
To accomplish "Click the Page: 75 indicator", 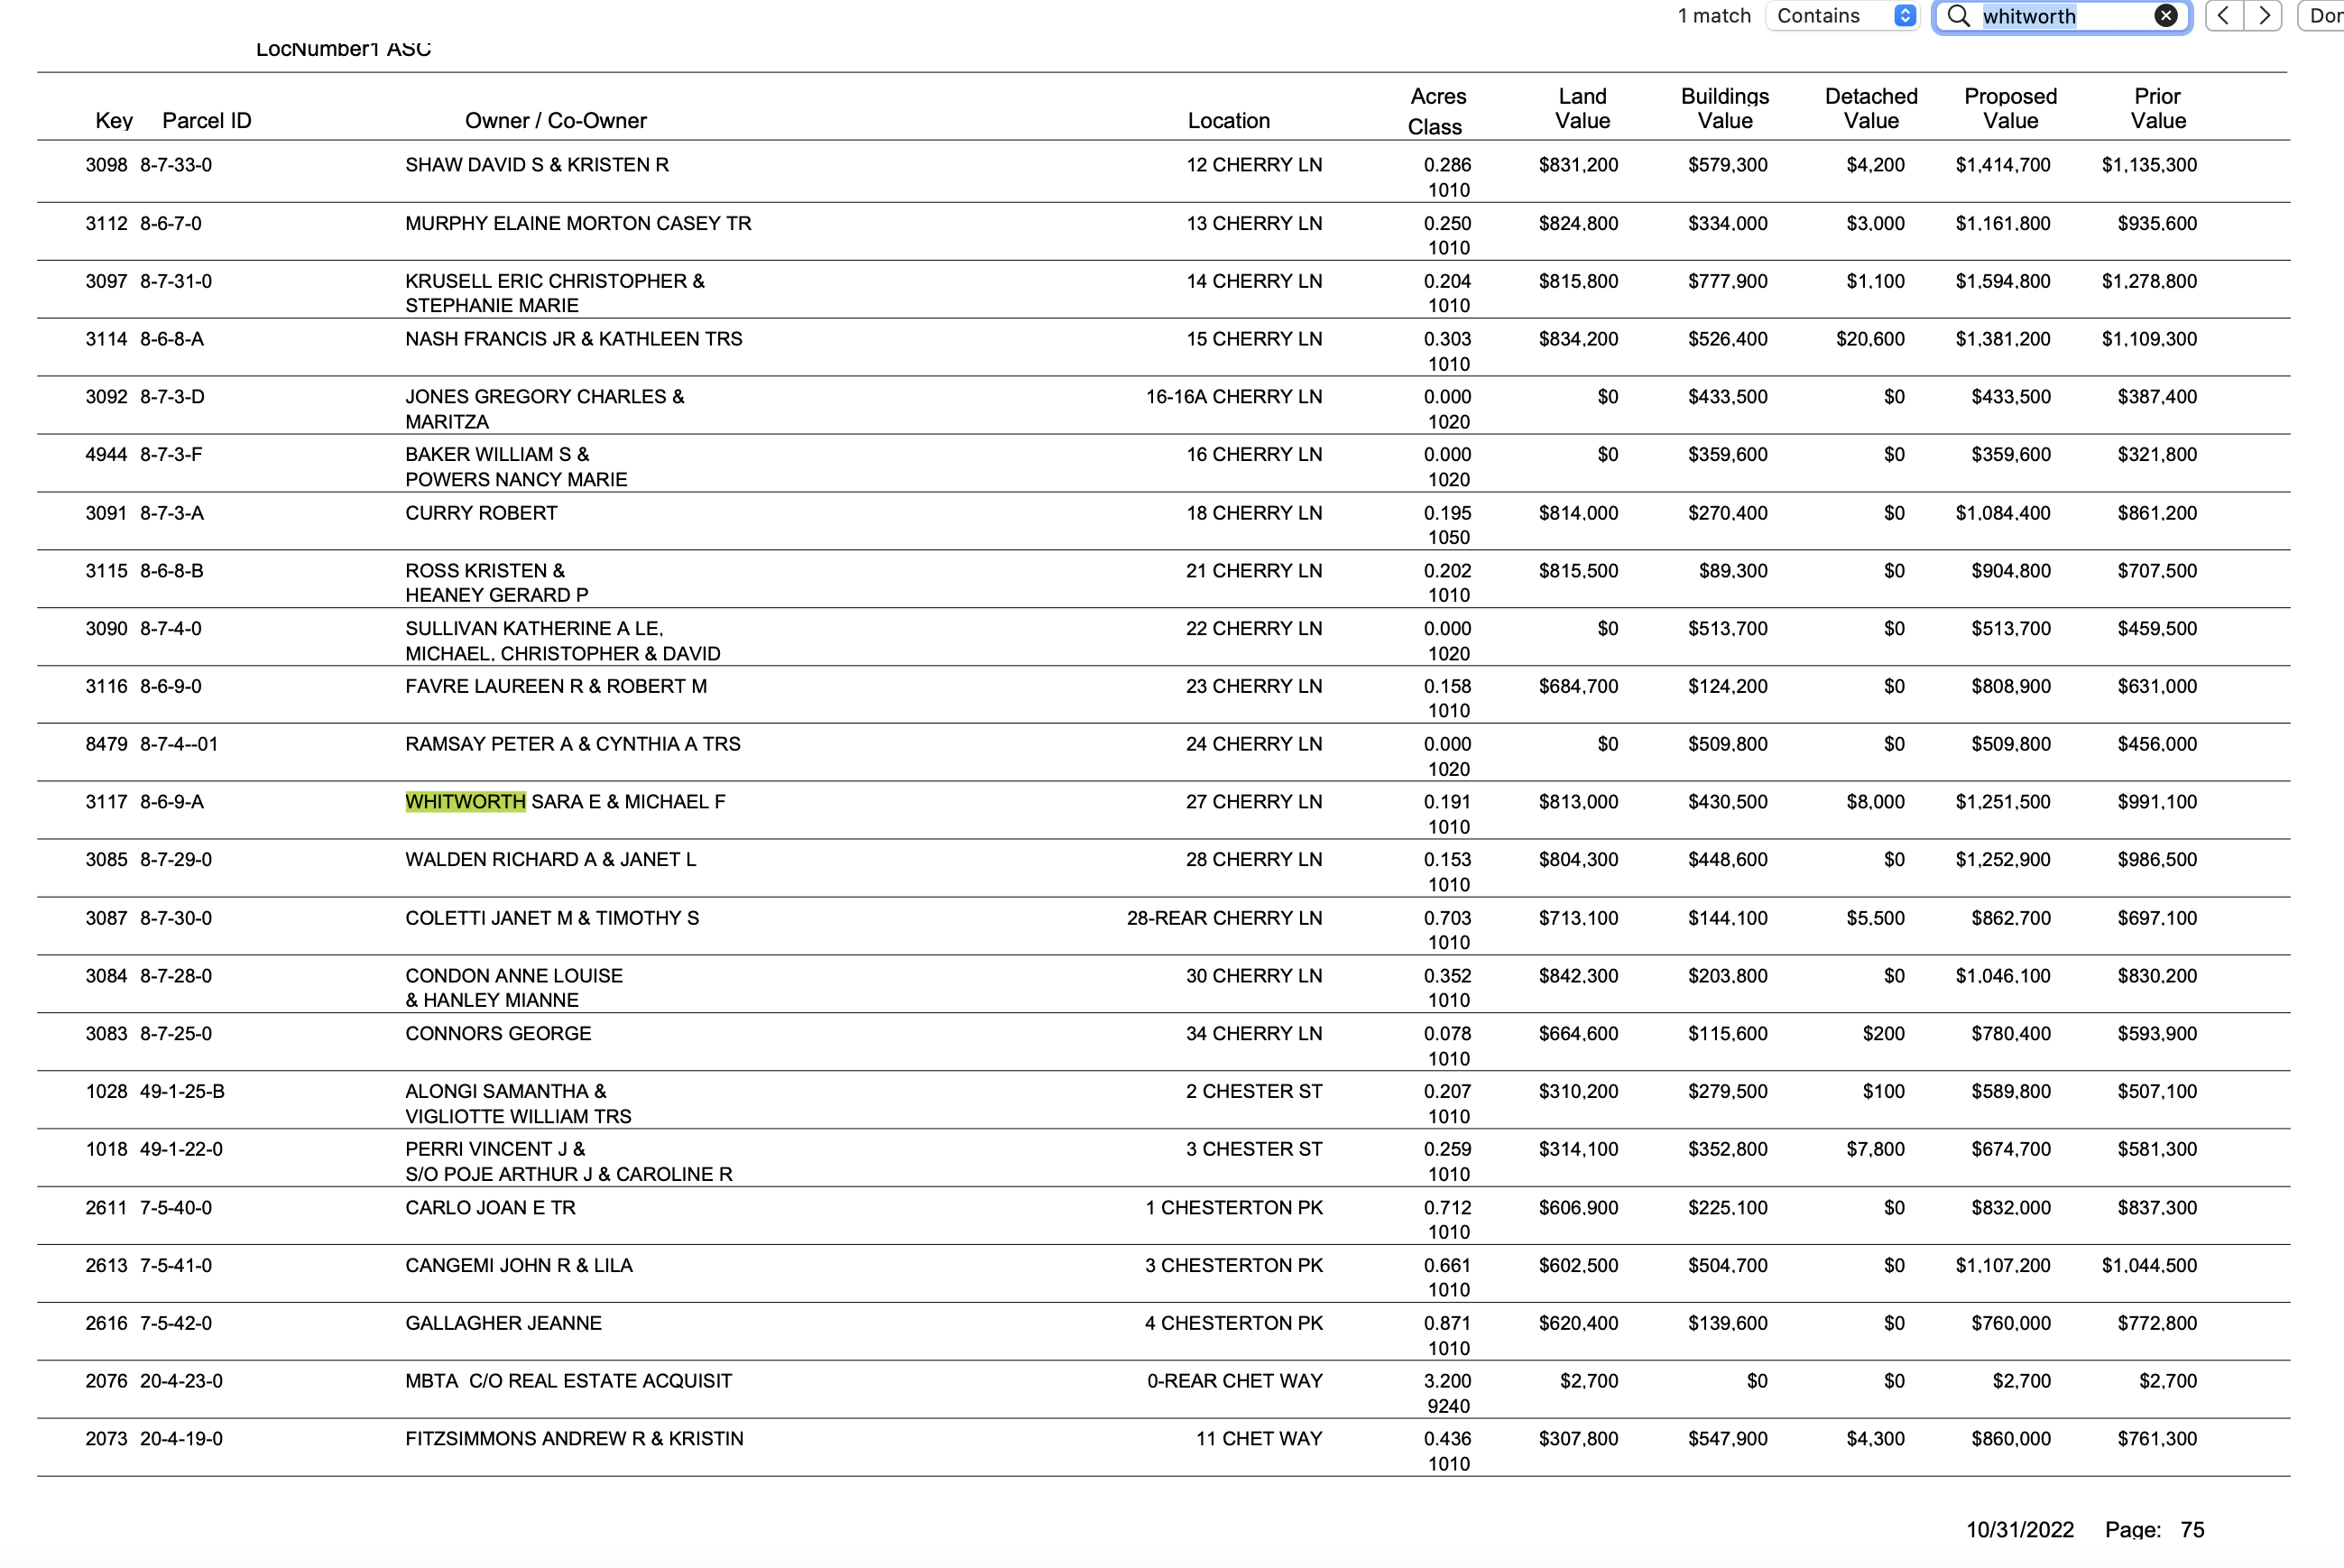I will [x=2154, y=1530].
